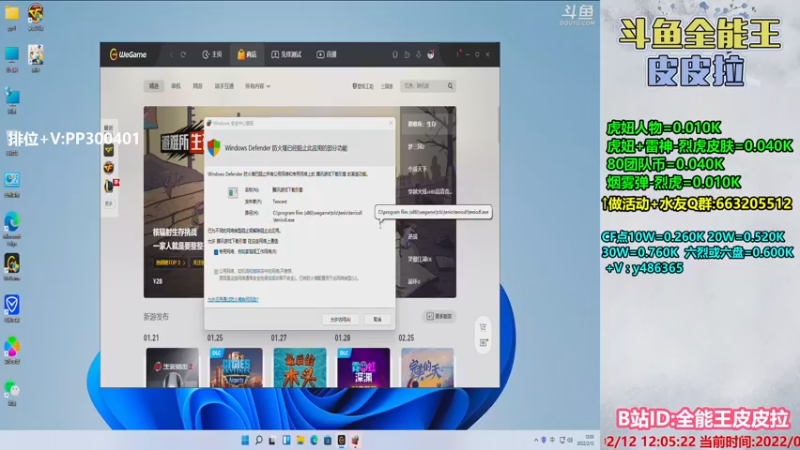Click the round CF game sidebar icon
800x450 pixels.
[109, 167]
